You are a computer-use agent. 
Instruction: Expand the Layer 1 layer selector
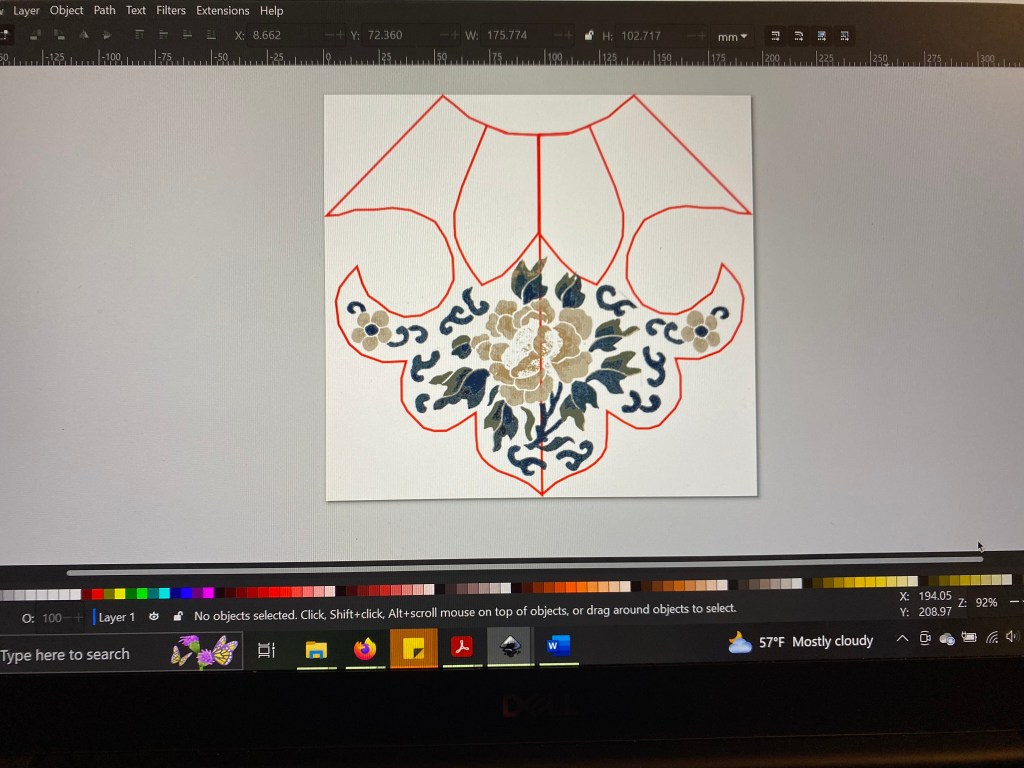click(116, 617)
